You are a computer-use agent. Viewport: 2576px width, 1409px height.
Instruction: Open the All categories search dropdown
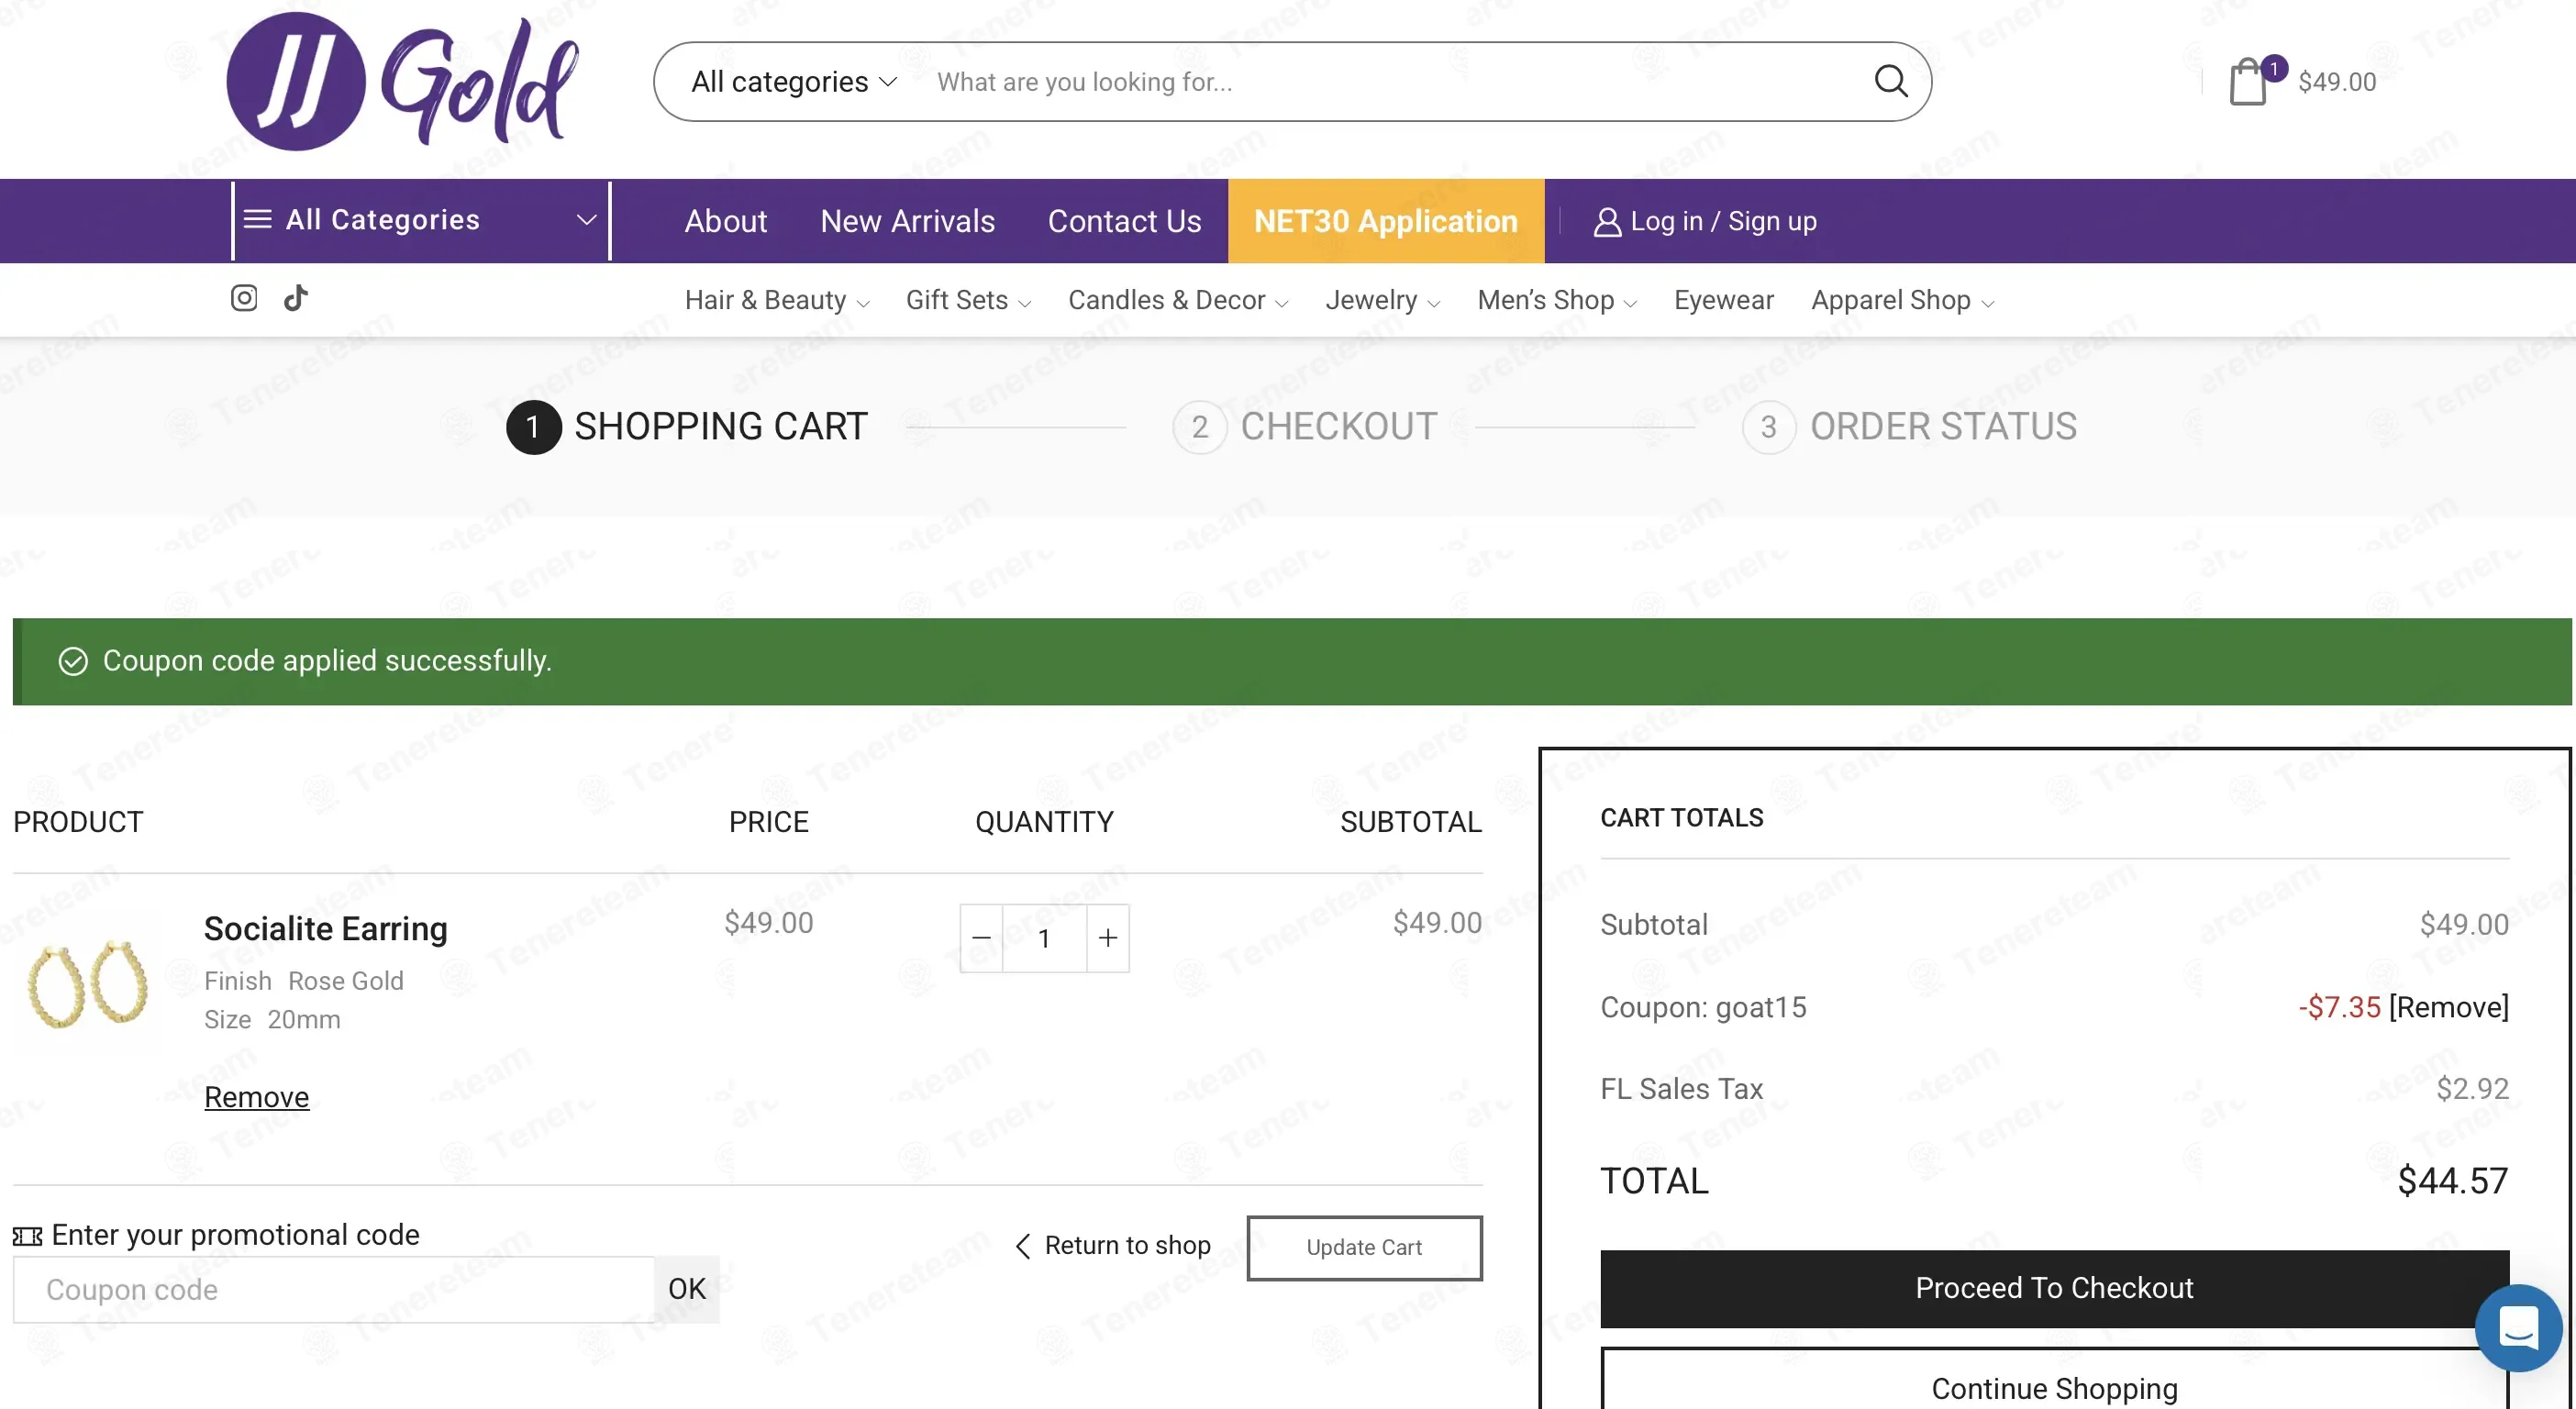[x=794, y=81]
